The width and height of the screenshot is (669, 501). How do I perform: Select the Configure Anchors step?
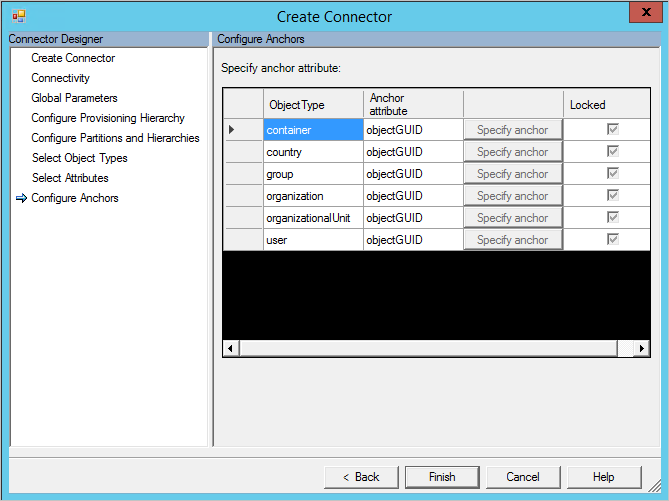click(75, 198)
